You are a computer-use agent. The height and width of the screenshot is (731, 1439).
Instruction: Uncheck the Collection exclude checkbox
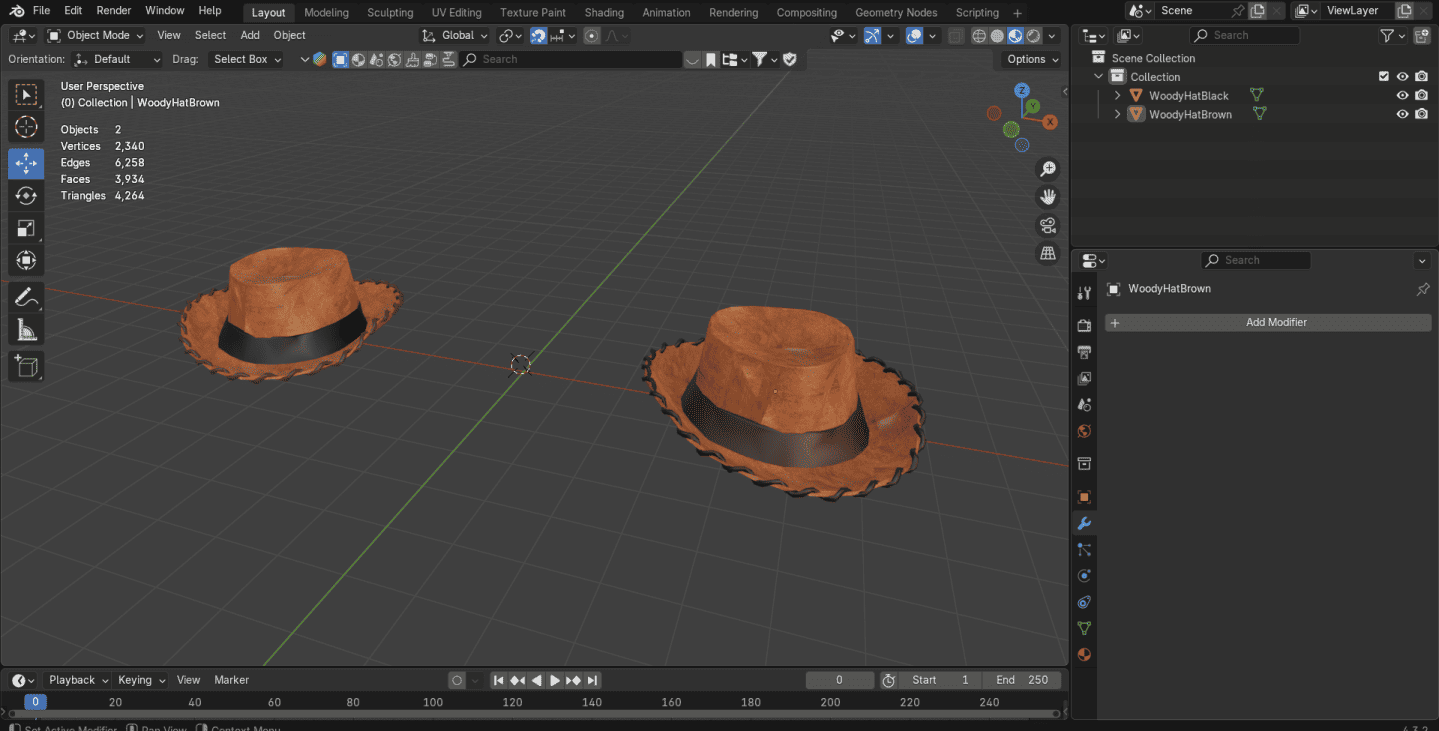1383,77
